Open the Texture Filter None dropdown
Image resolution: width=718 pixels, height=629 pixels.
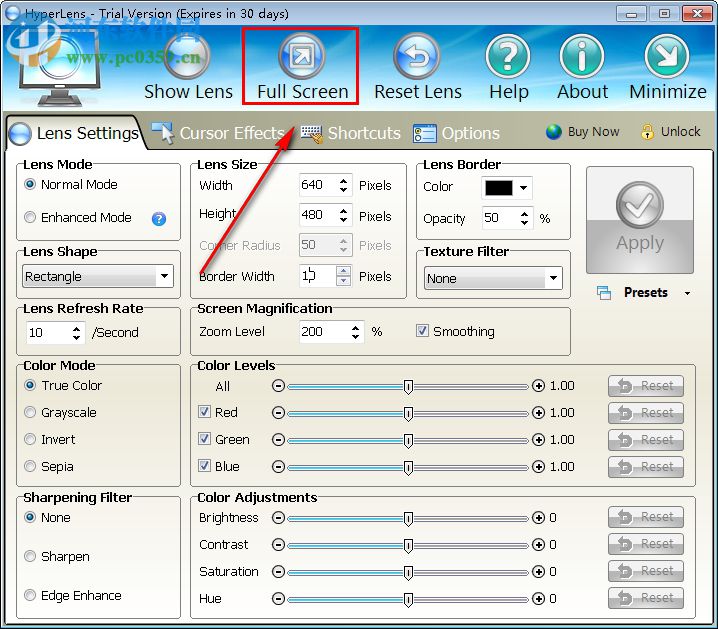click(493, 278)
